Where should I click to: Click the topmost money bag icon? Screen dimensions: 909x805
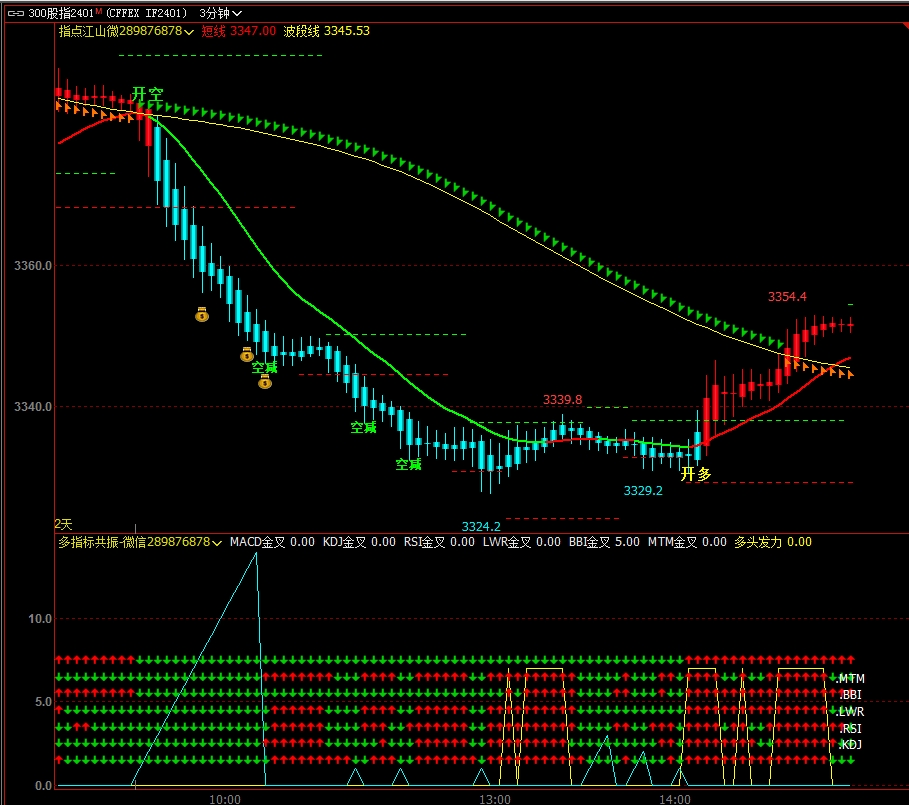201,314
